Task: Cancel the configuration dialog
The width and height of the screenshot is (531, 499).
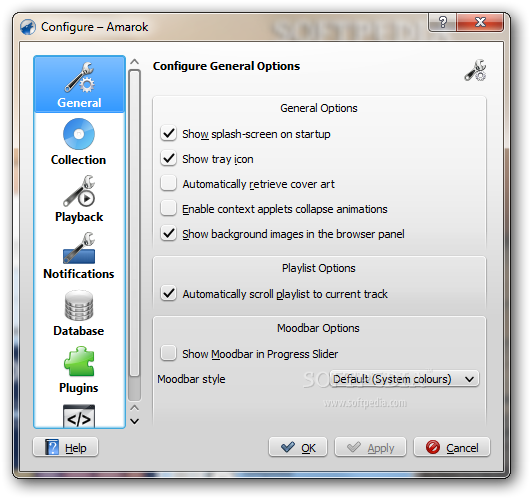Action: 452,448
